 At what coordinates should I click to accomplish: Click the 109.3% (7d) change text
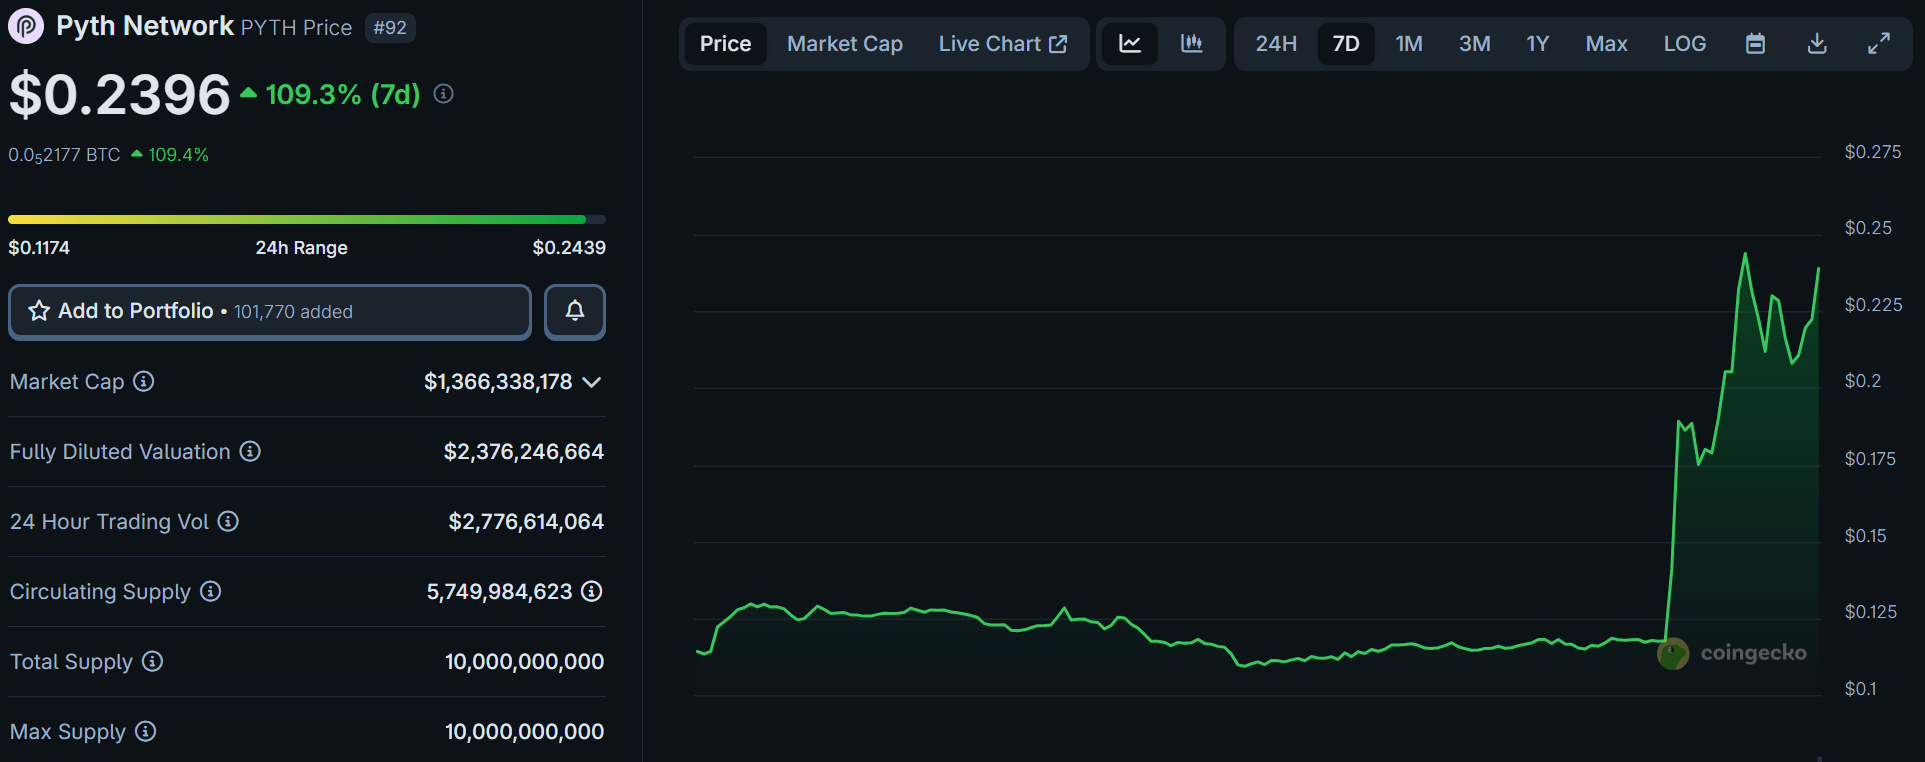(343, 94)
